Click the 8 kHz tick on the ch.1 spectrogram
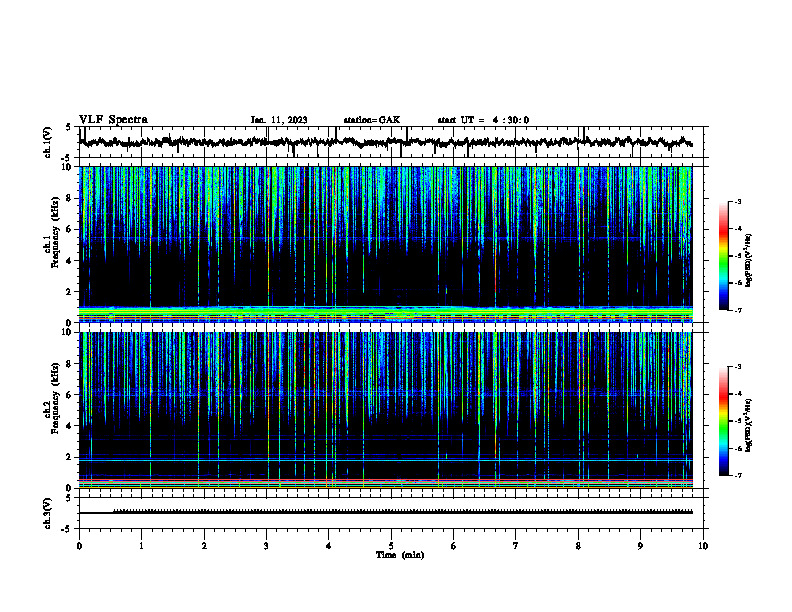This screenshot has width=792, height=612. point(74,198)
